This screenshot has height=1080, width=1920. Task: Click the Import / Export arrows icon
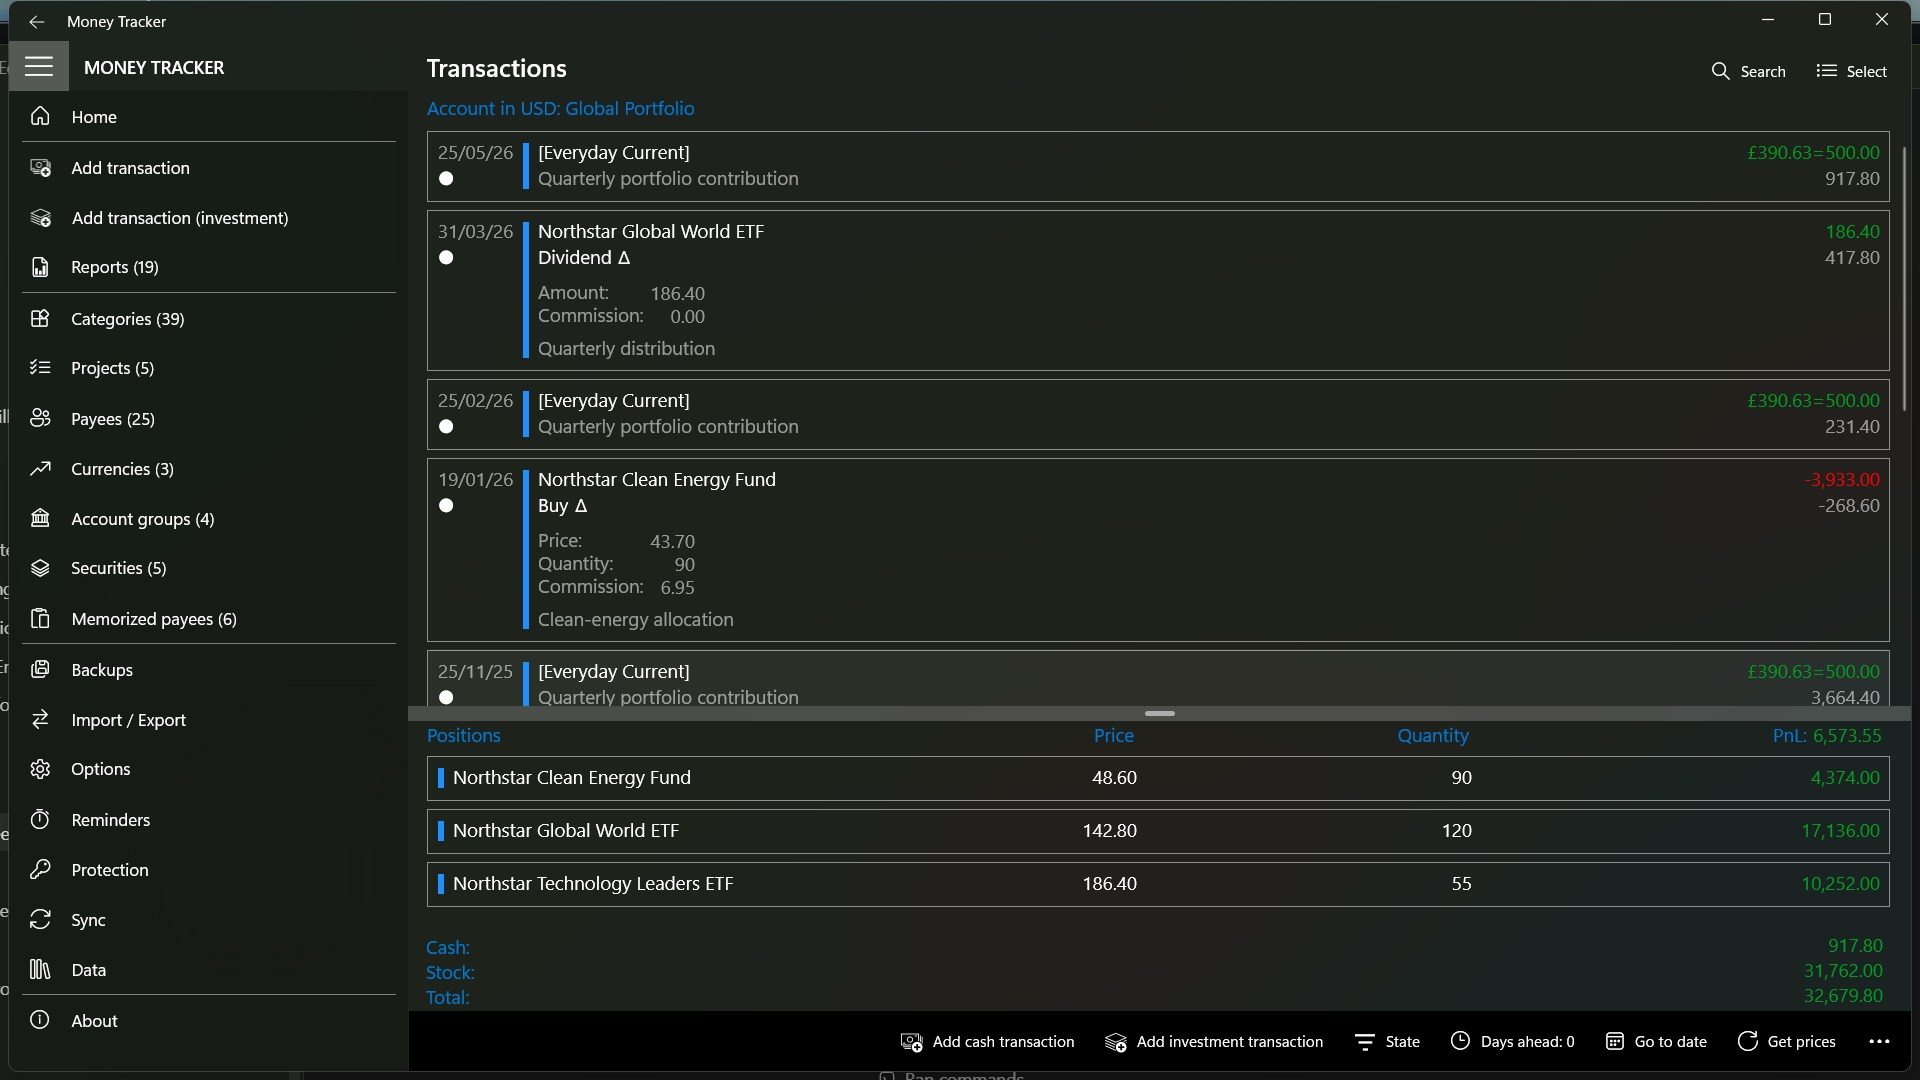pyautogui.click(x=40, y=719)
